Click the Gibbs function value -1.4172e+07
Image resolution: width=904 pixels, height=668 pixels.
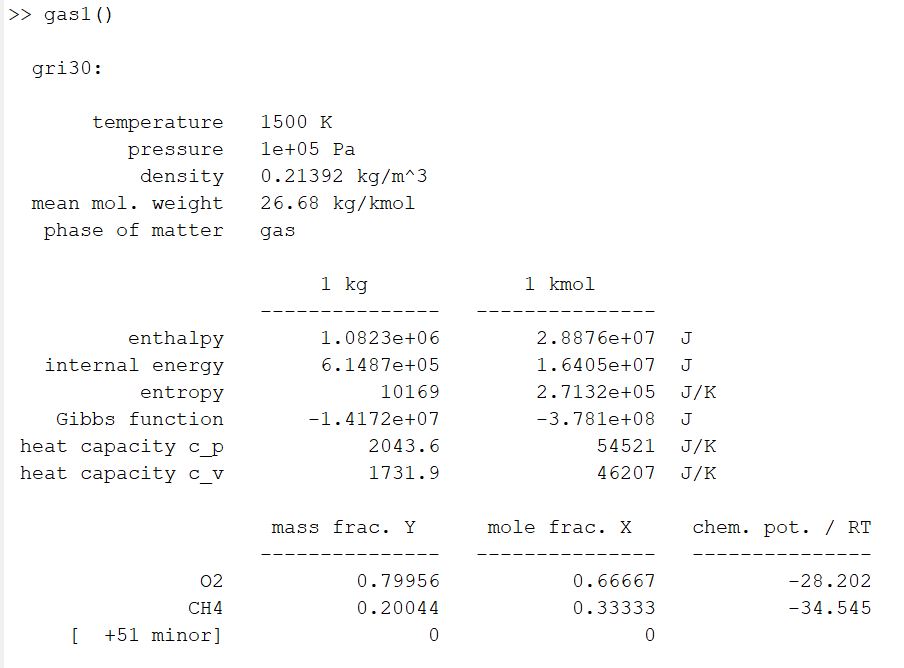pyautogui.click(x=374, y=419)
